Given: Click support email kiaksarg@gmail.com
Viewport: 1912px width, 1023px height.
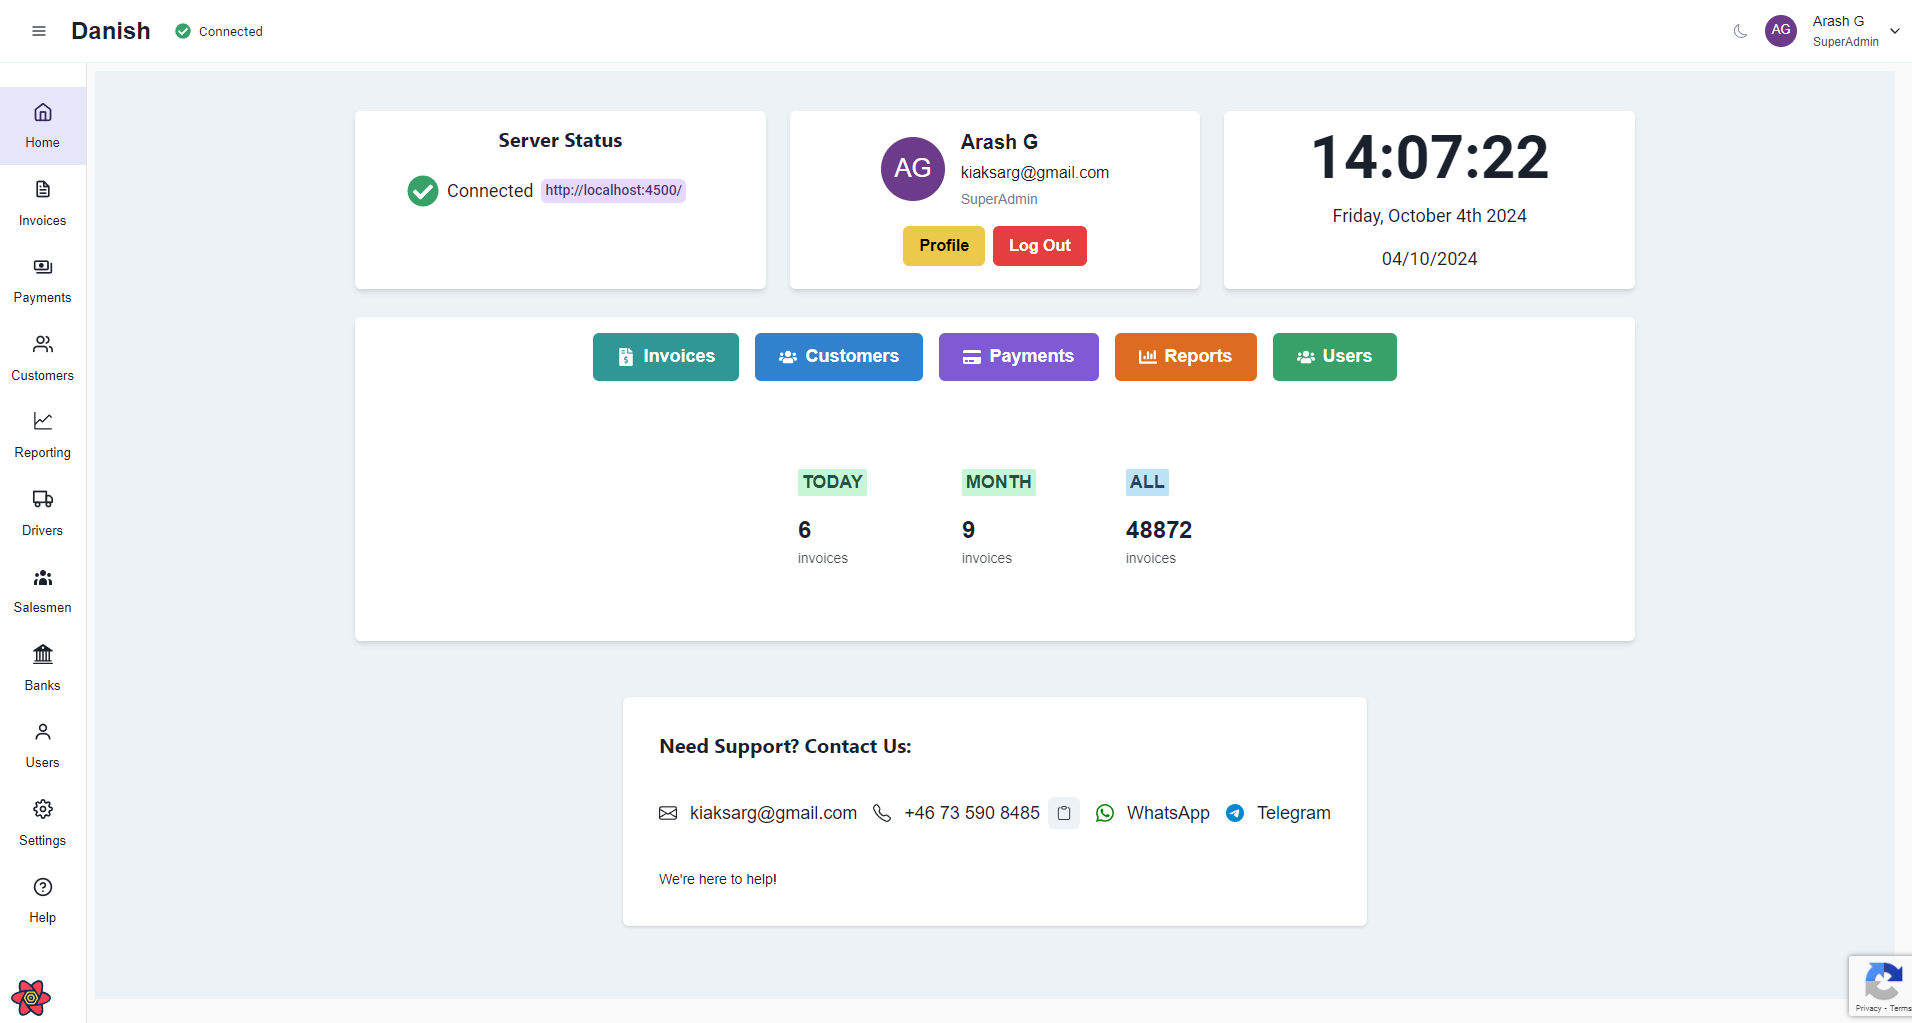Looking at the screenshot, I should (x=773, y=813).
